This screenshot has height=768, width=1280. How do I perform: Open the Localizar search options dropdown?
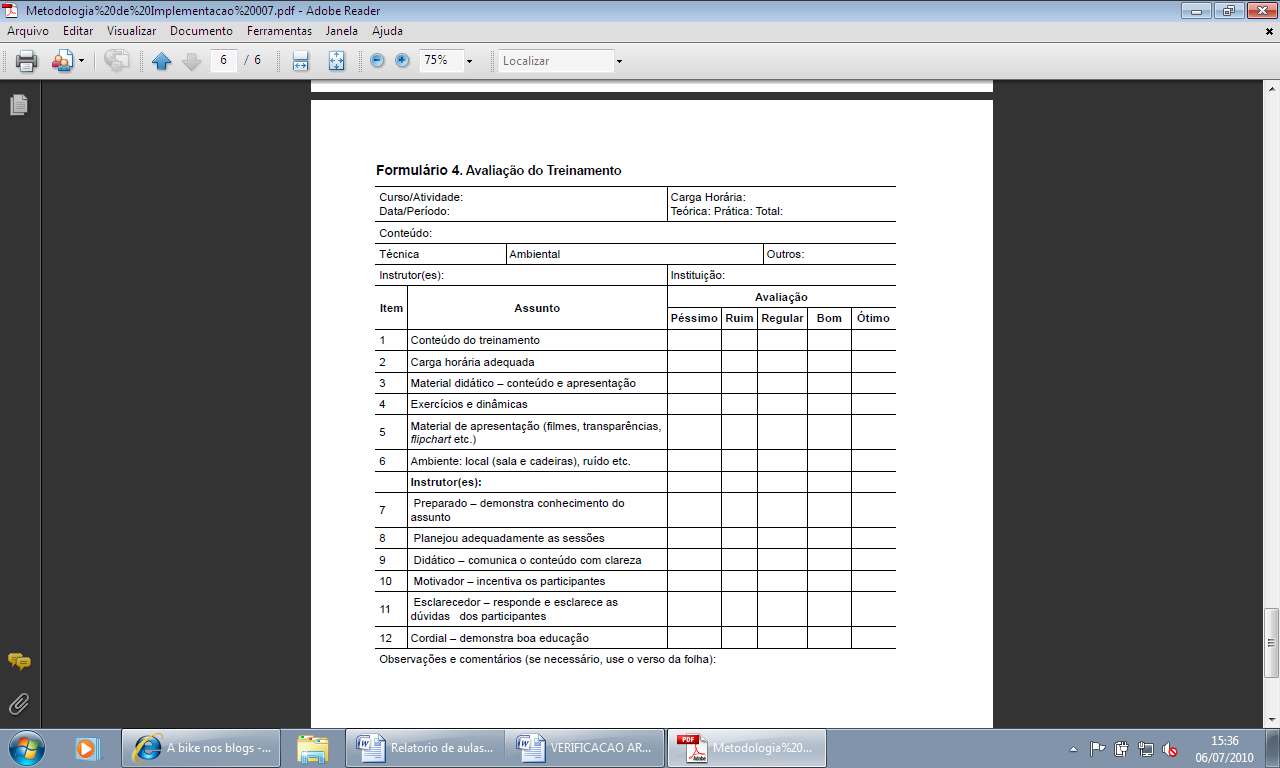tap(619, 61)
